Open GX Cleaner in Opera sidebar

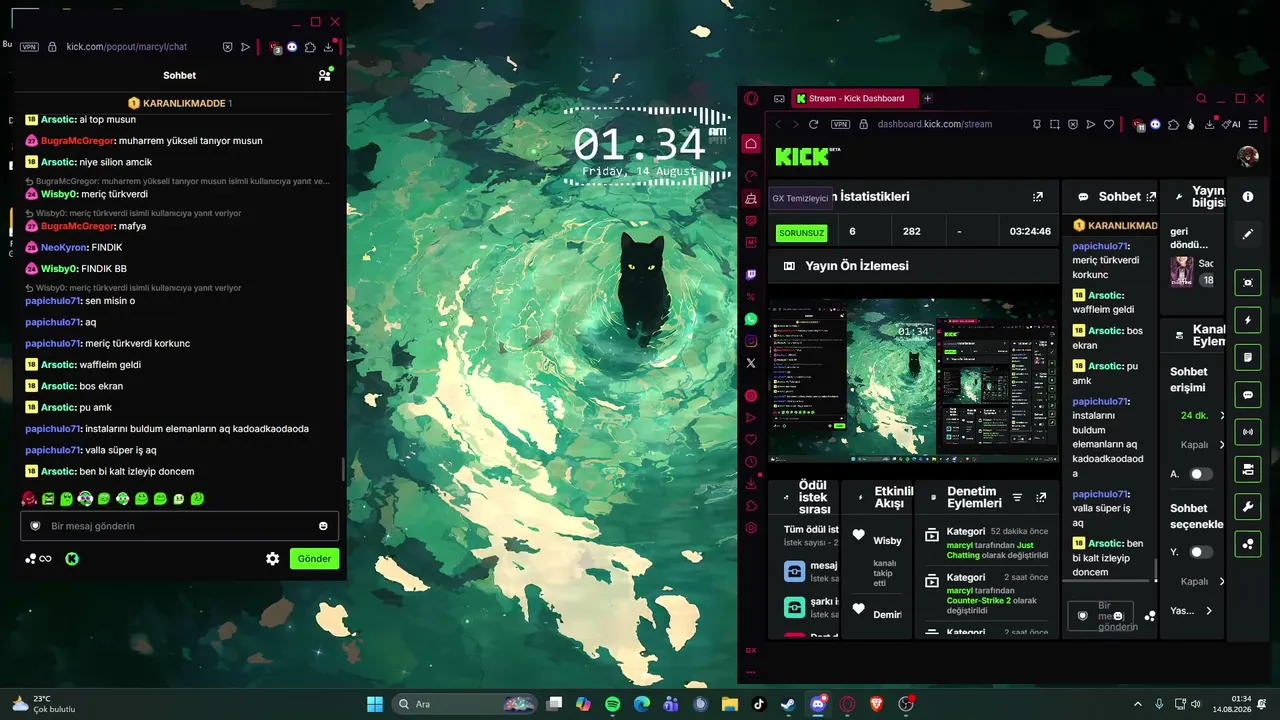[751, 198]
